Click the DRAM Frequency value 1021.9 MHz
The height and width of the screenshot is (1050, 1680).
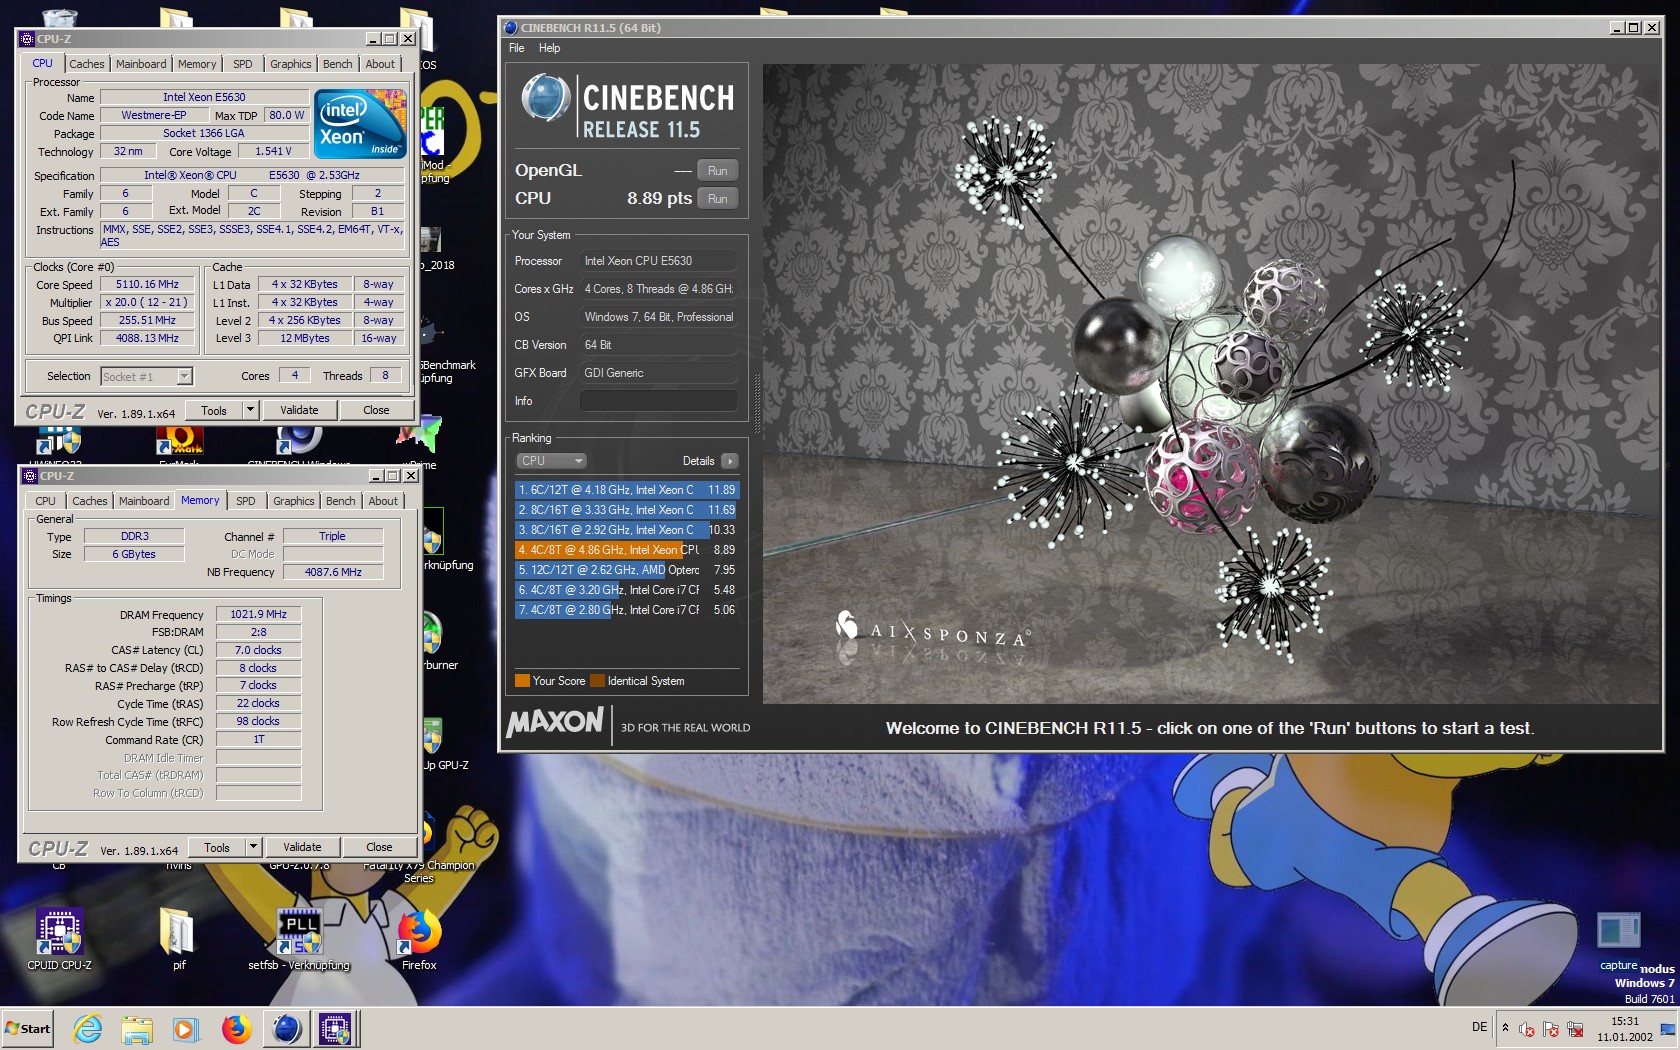coord(259,614)
